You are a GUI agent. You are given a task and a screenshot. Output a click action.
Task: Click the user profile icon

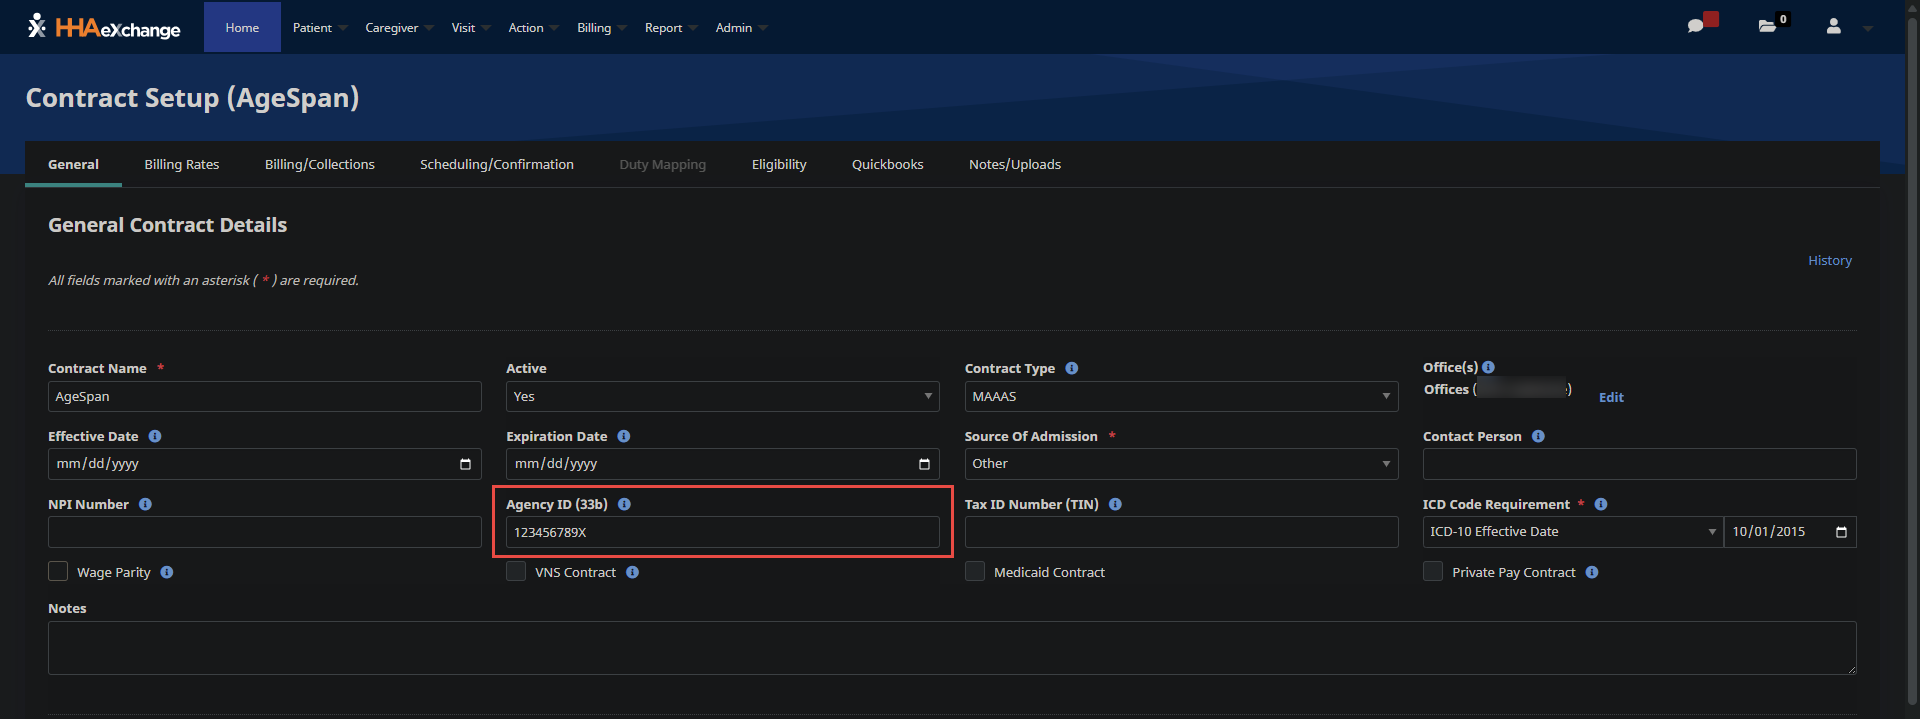click(x=1833, y=27)
